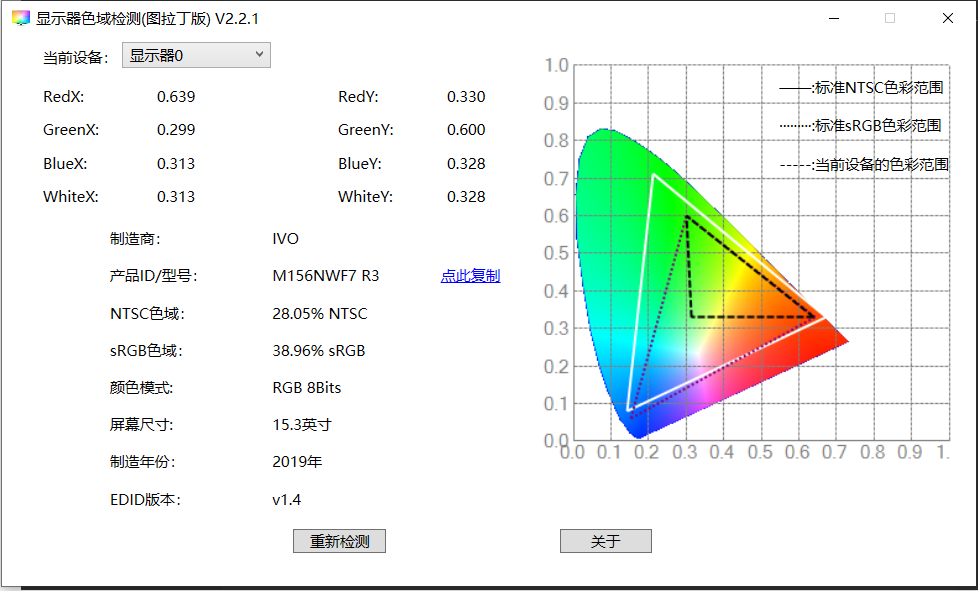Close the color gamut detection window
The width and height of the screenshot is (978, 591).
(x=947, y=18)
